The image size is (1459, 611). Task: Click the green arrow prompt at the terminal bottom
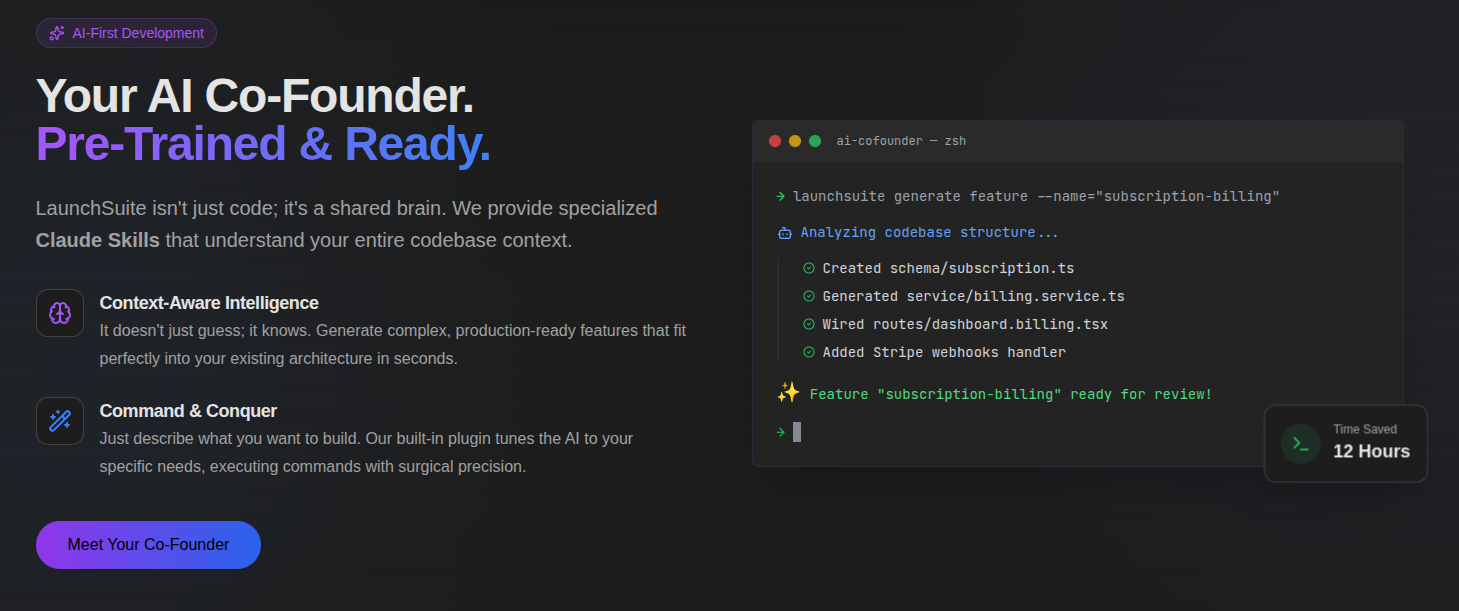coord(779,432)
